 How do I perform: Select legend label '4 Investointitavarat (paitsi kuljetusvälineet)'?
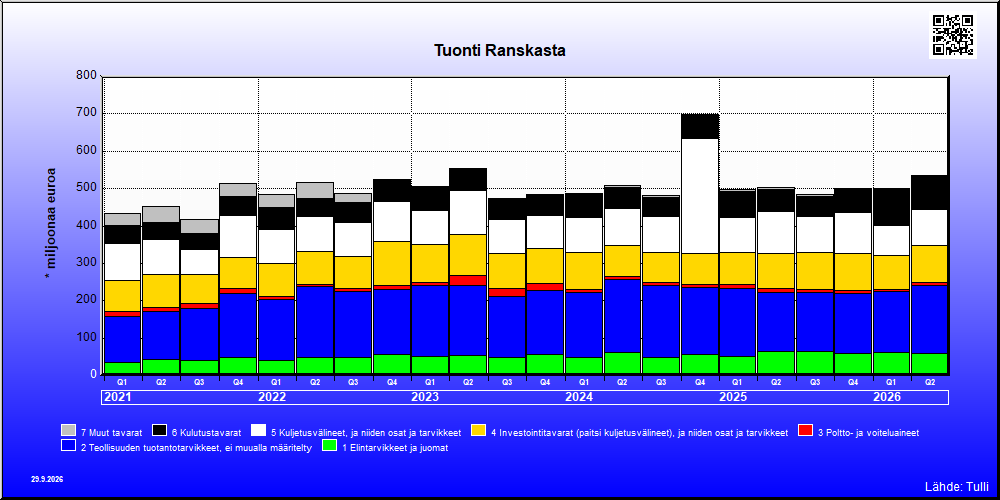tap(581, 432)
